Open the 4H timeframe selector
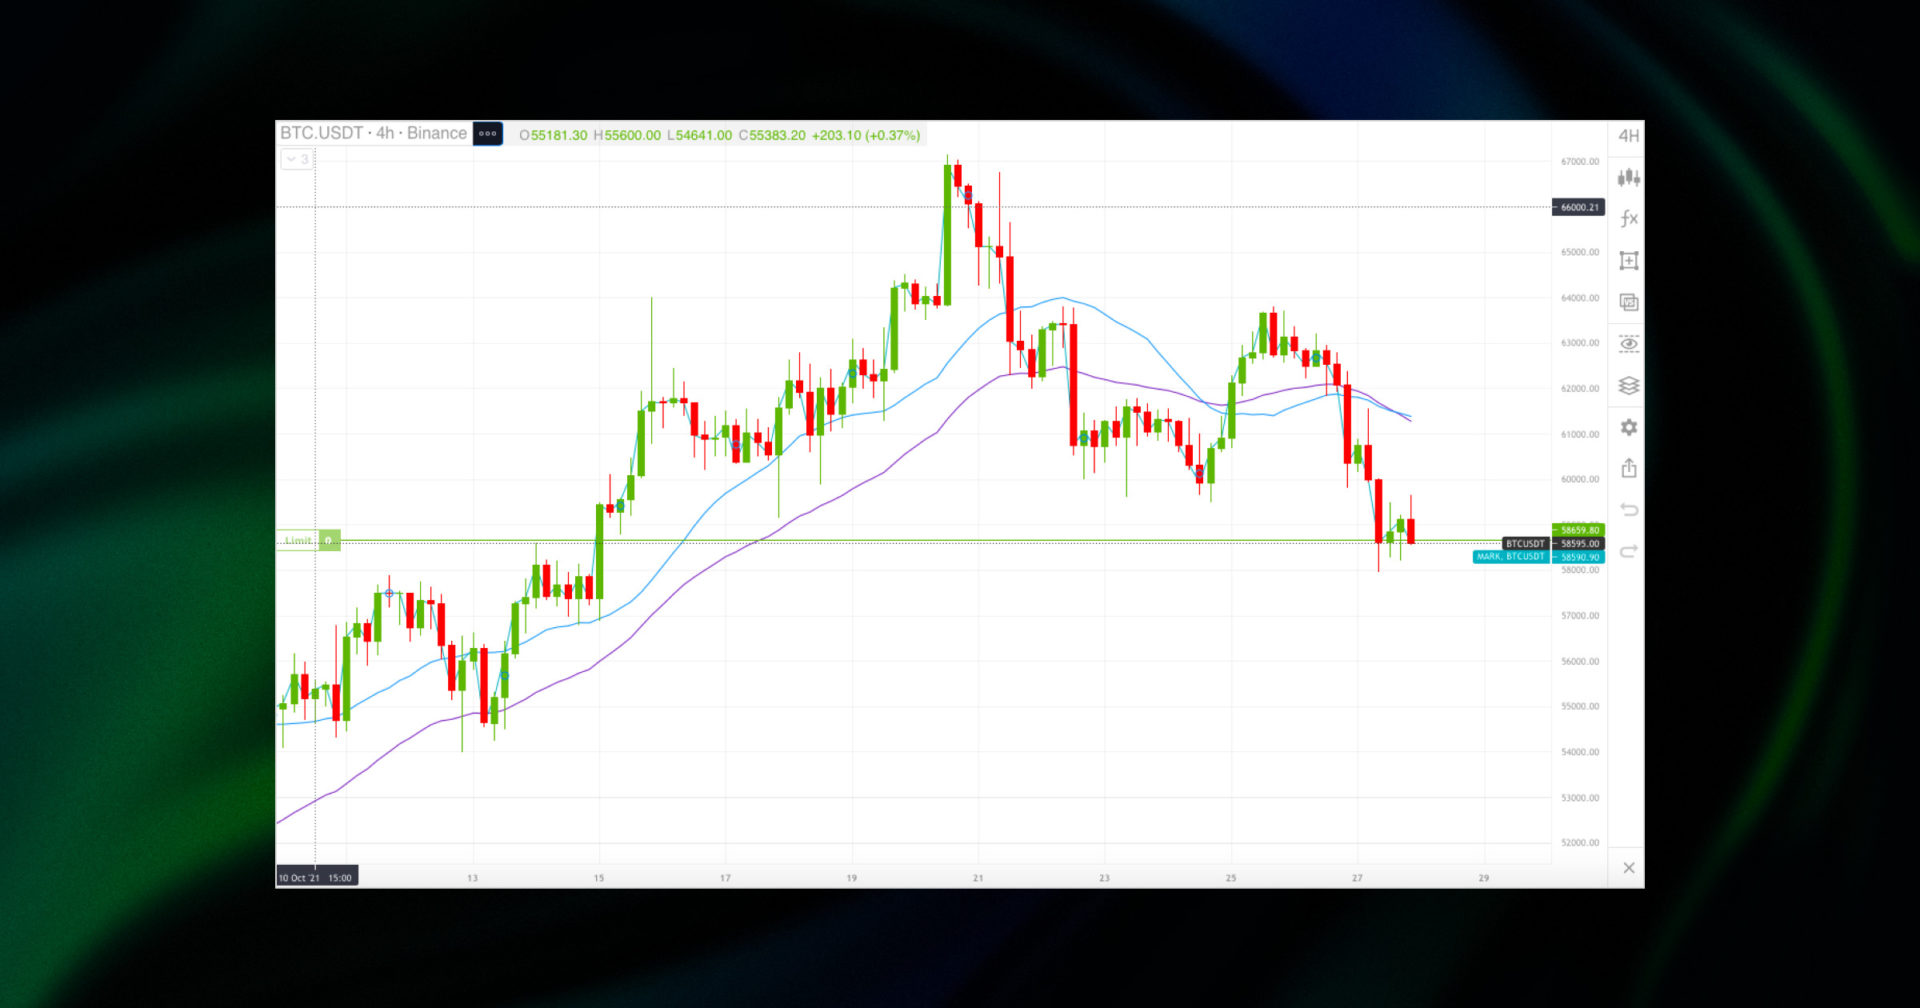The height and width of the screenshot is (1008, 1920). click(1629, 134)
